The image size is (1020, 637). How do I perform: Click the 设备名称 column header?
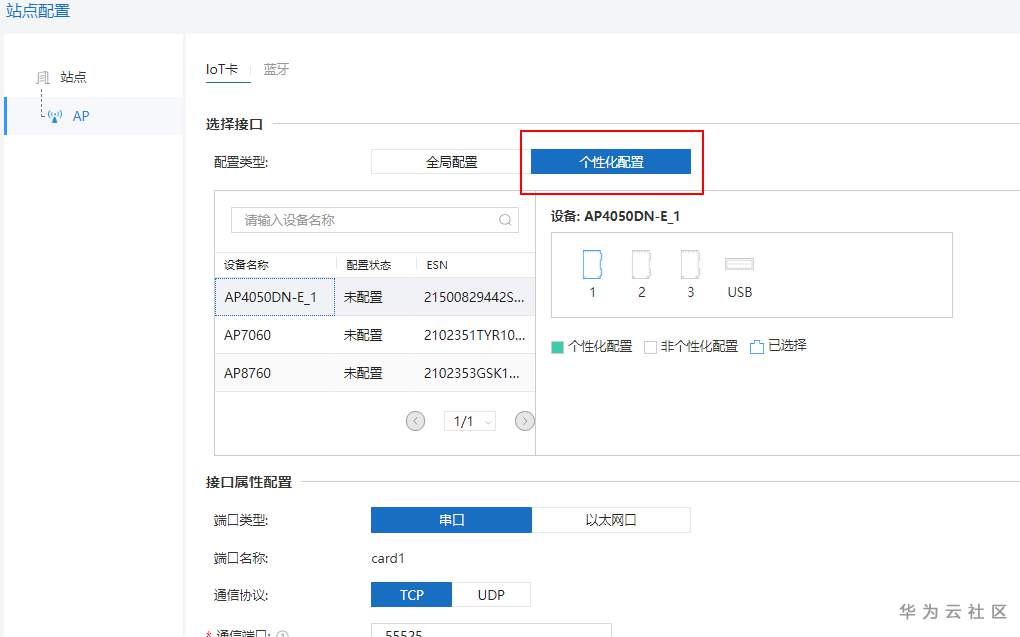click(x=246, y=265)
